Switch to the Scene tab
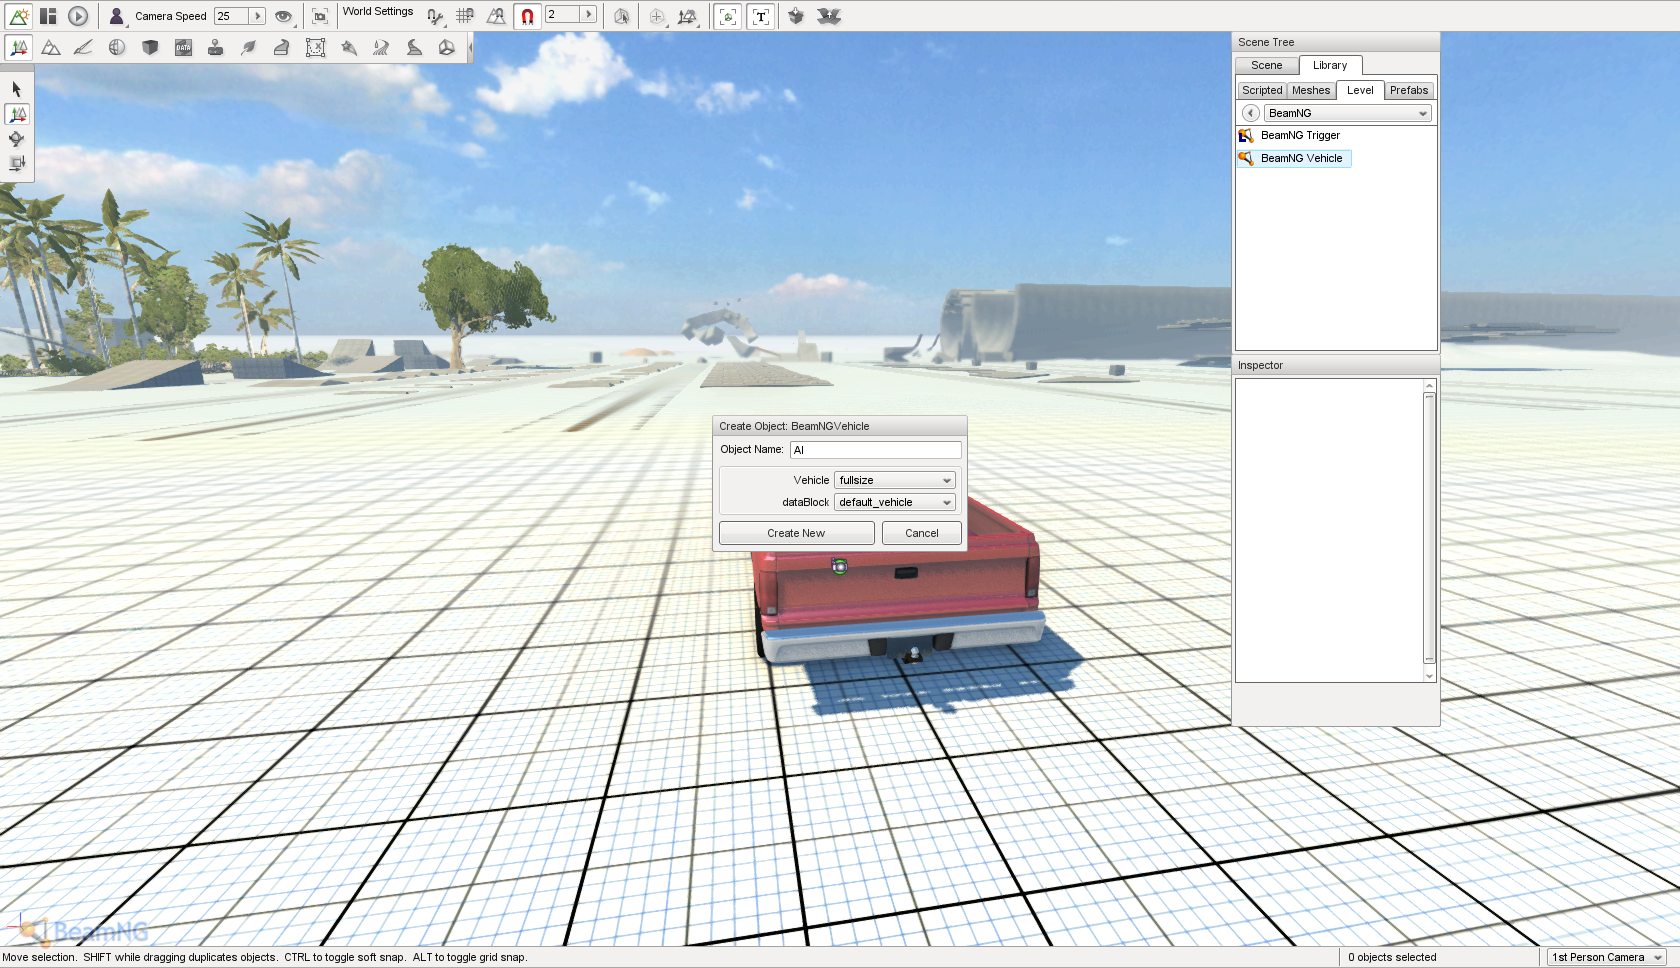This screenshot has width=1680, height=968. [1266, 65]
